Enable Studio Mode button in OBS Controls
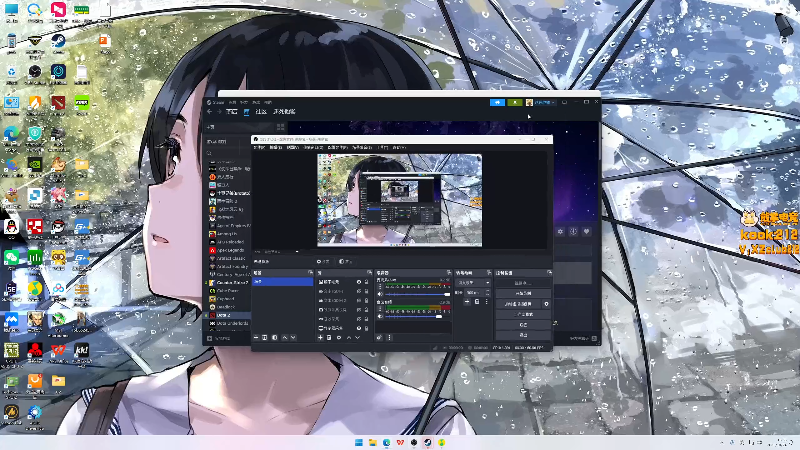The height and width of the screenshot is (450, 800). pos(523,314)
